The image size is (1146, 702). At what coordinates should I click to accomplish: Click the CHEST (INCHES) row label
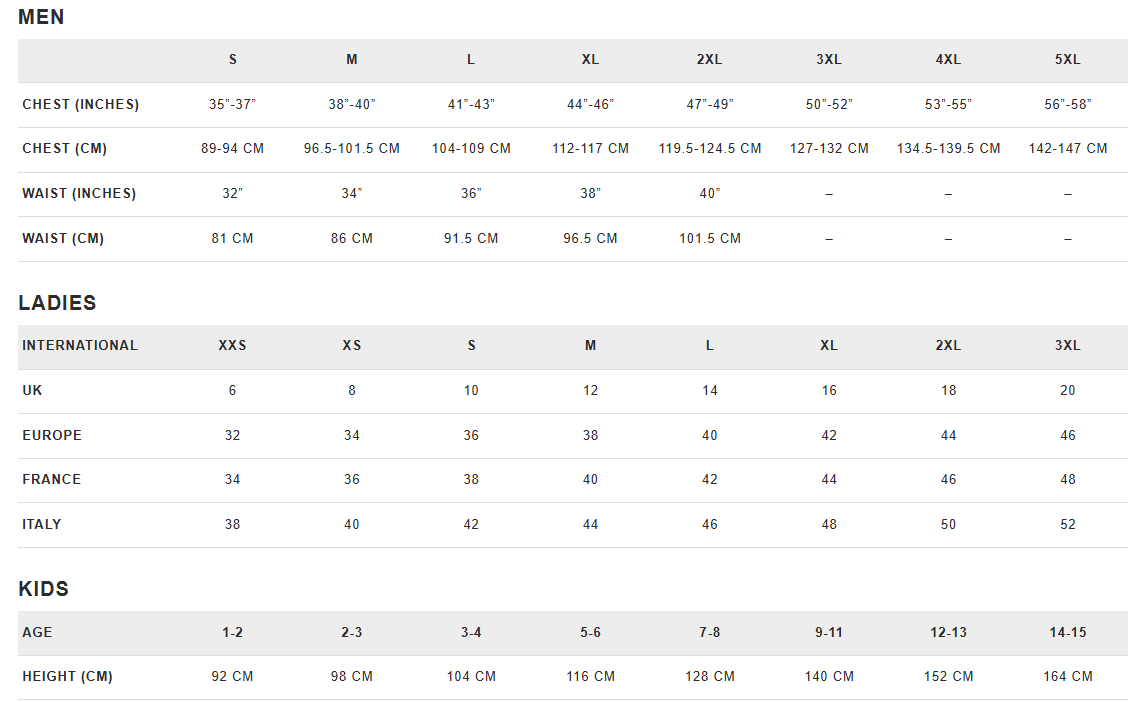80,104
